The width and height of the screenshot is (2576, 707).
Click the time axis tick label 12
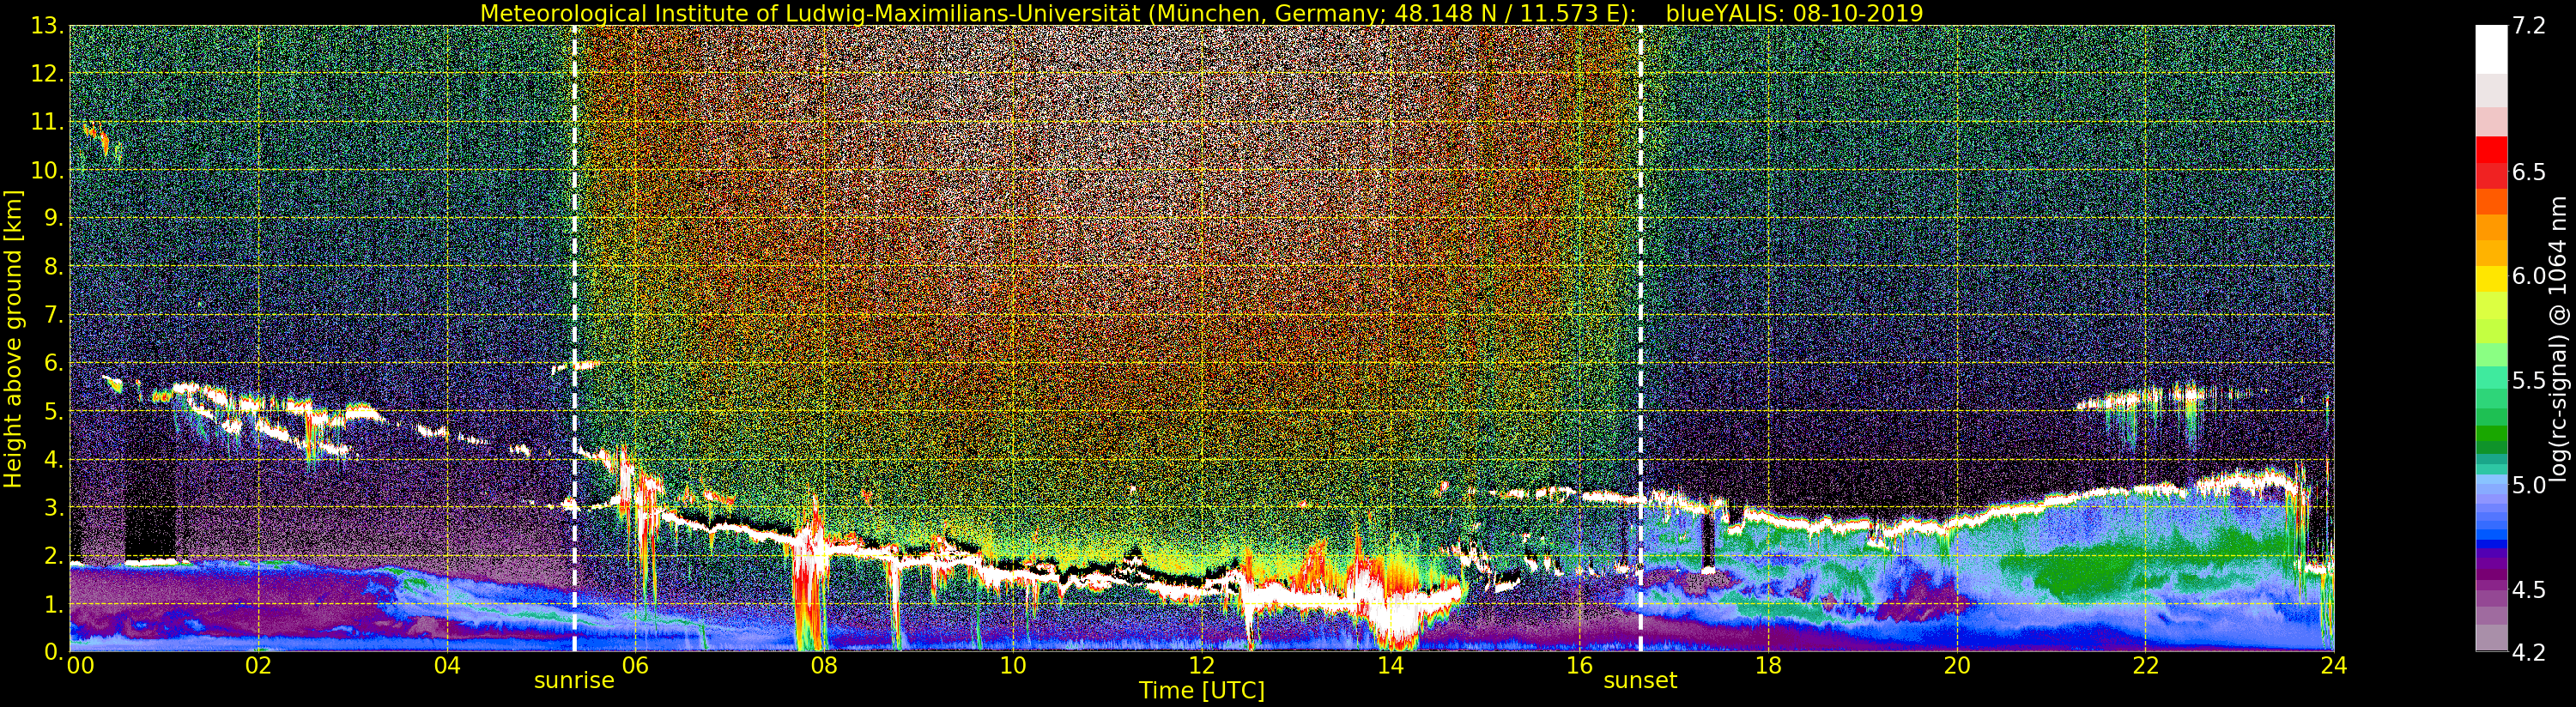click(x=1202, y=666)
